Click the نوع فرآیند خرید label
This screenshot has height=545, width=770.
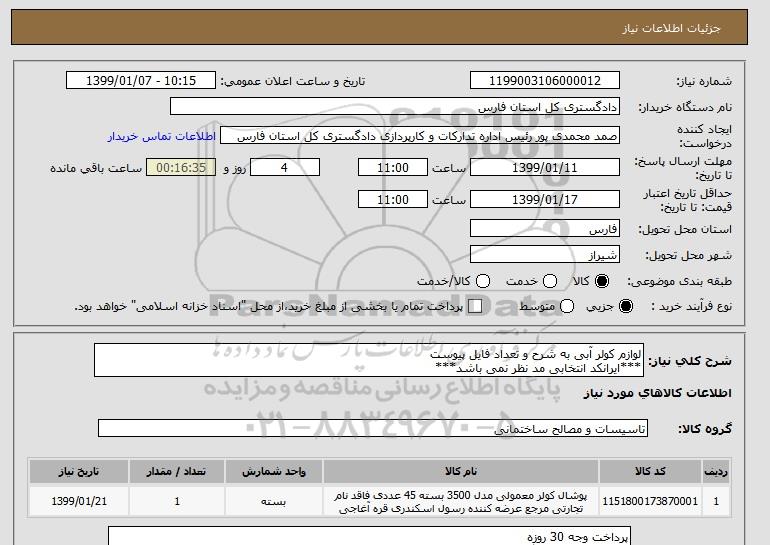pos(691,306)
